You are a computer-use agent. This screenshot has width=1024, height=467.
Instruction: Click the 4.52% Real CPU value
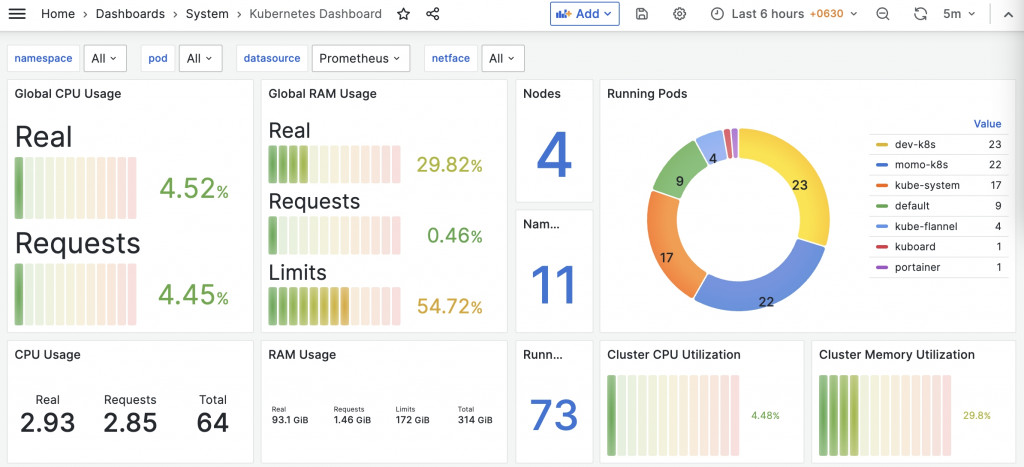point(193,189)
